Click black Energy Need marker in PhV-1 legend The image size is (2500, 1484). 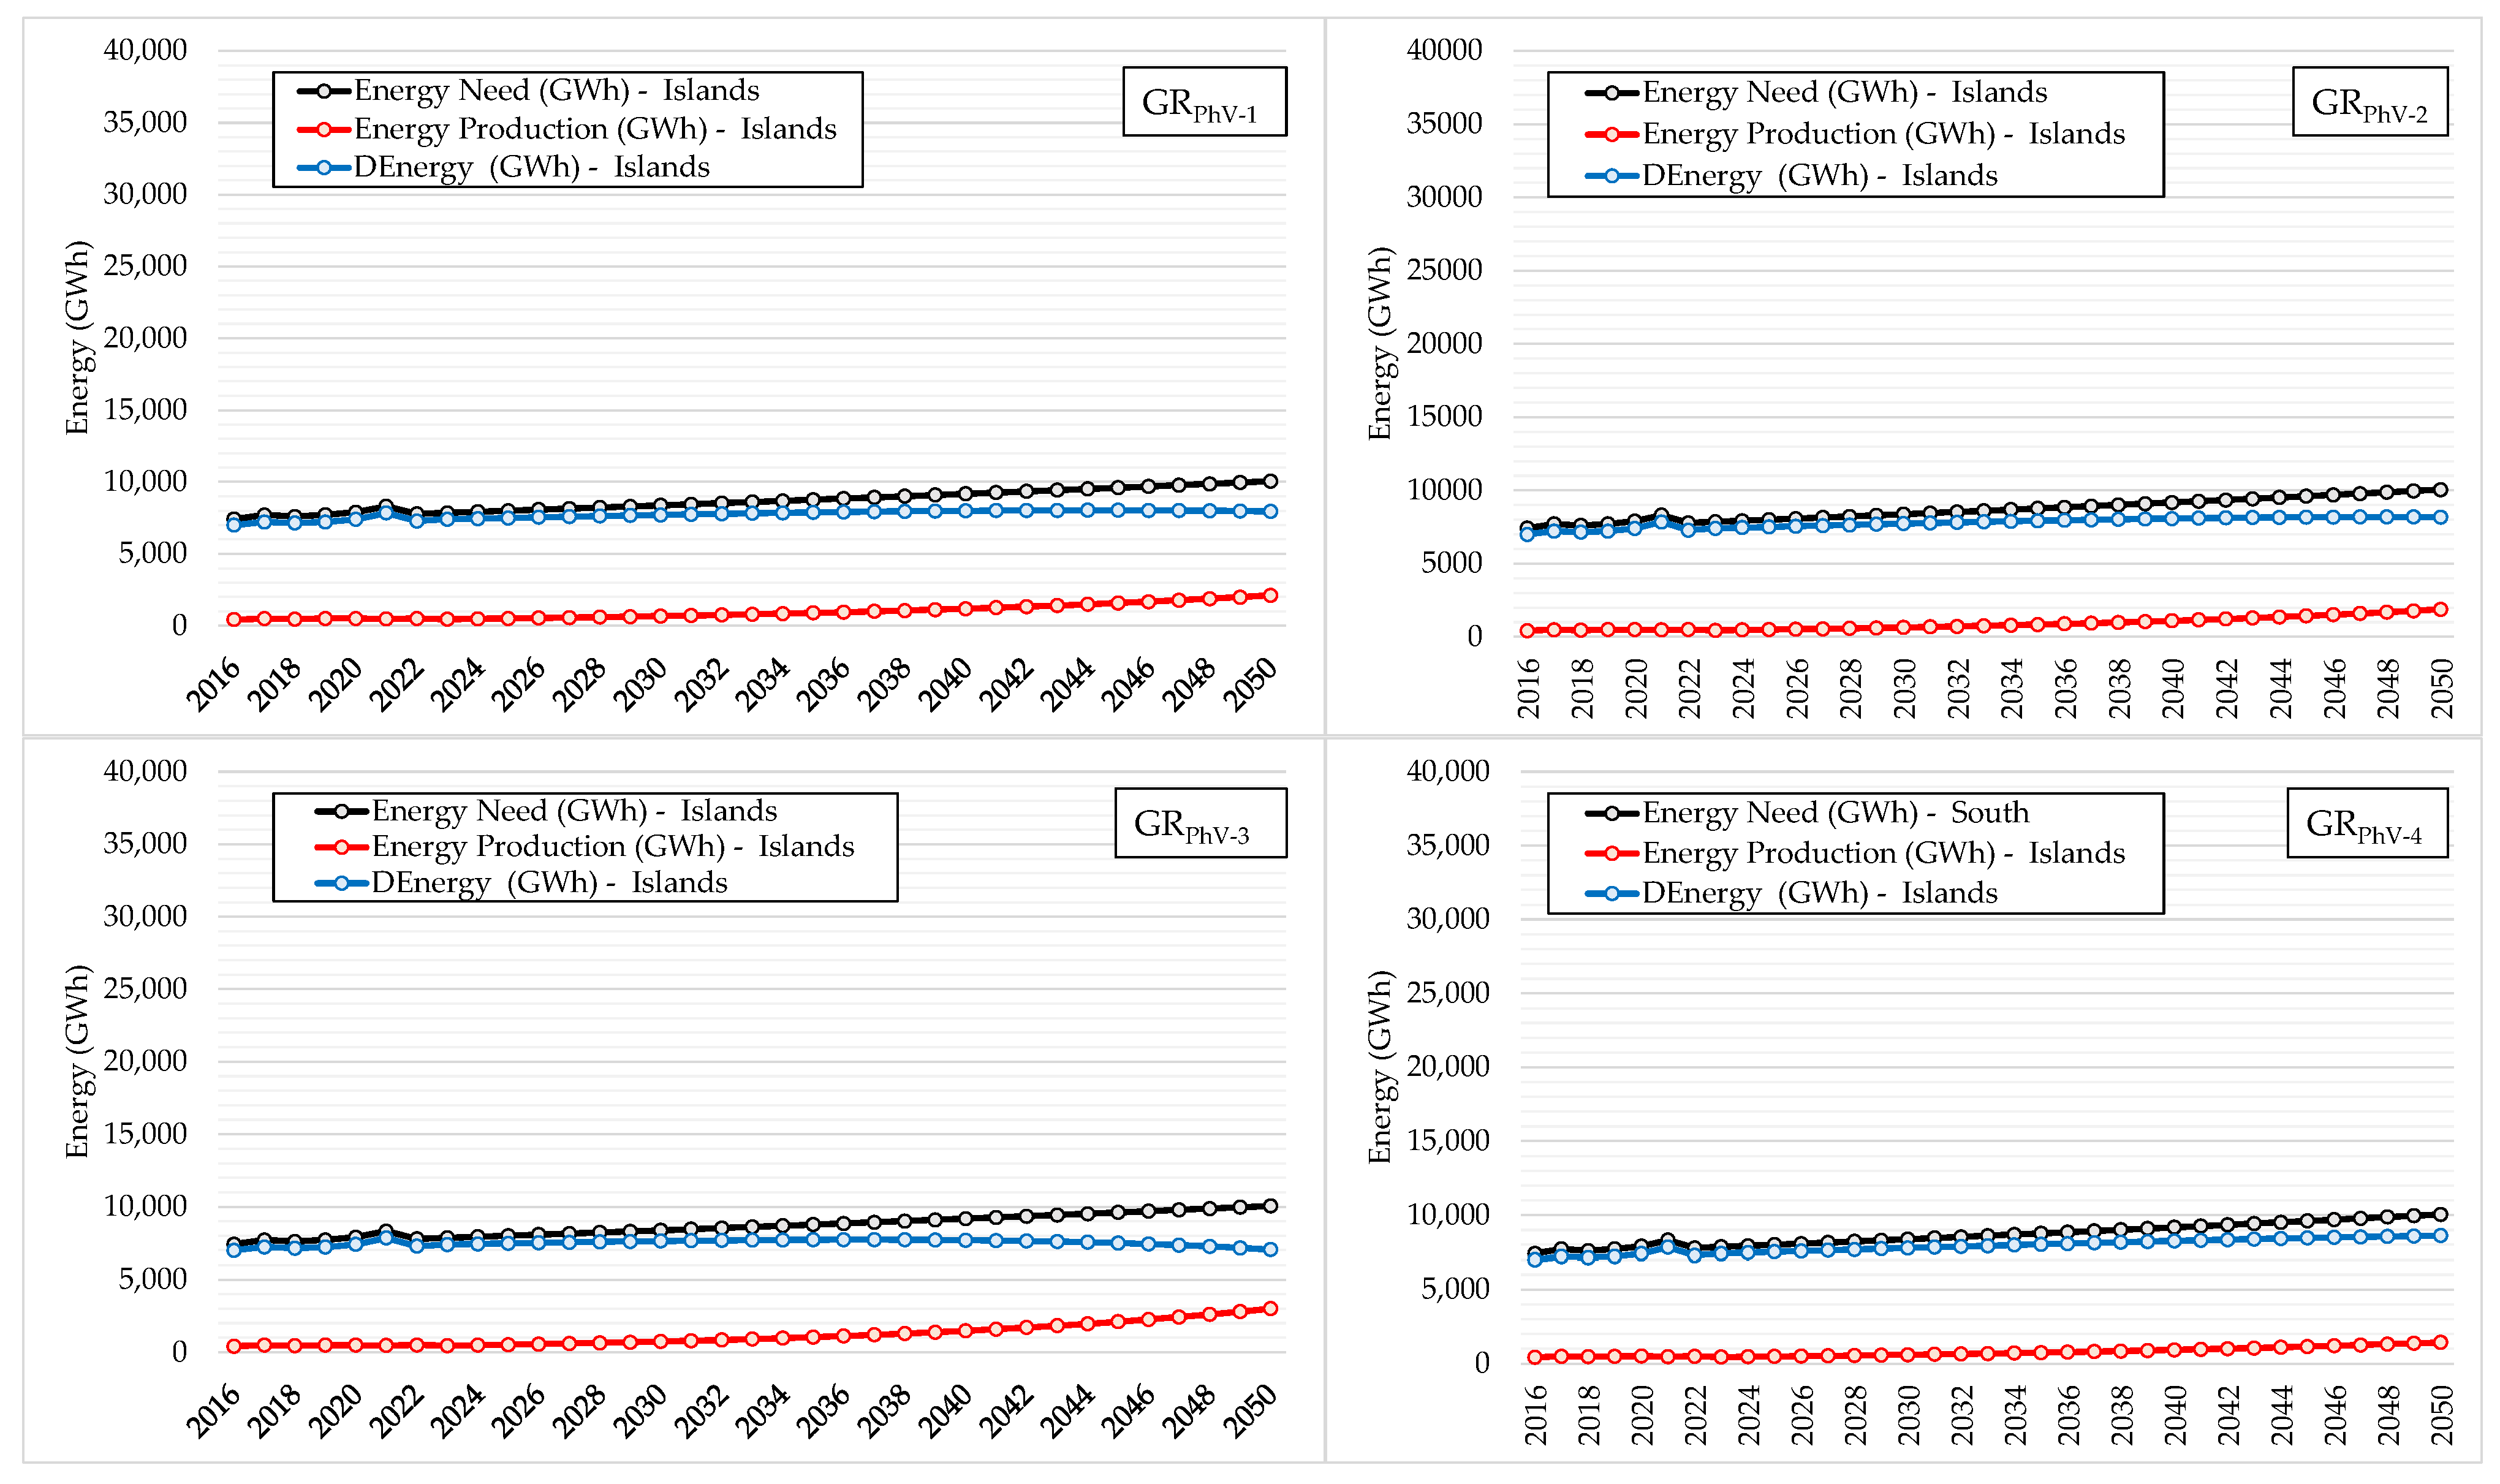tap(324, 91)
